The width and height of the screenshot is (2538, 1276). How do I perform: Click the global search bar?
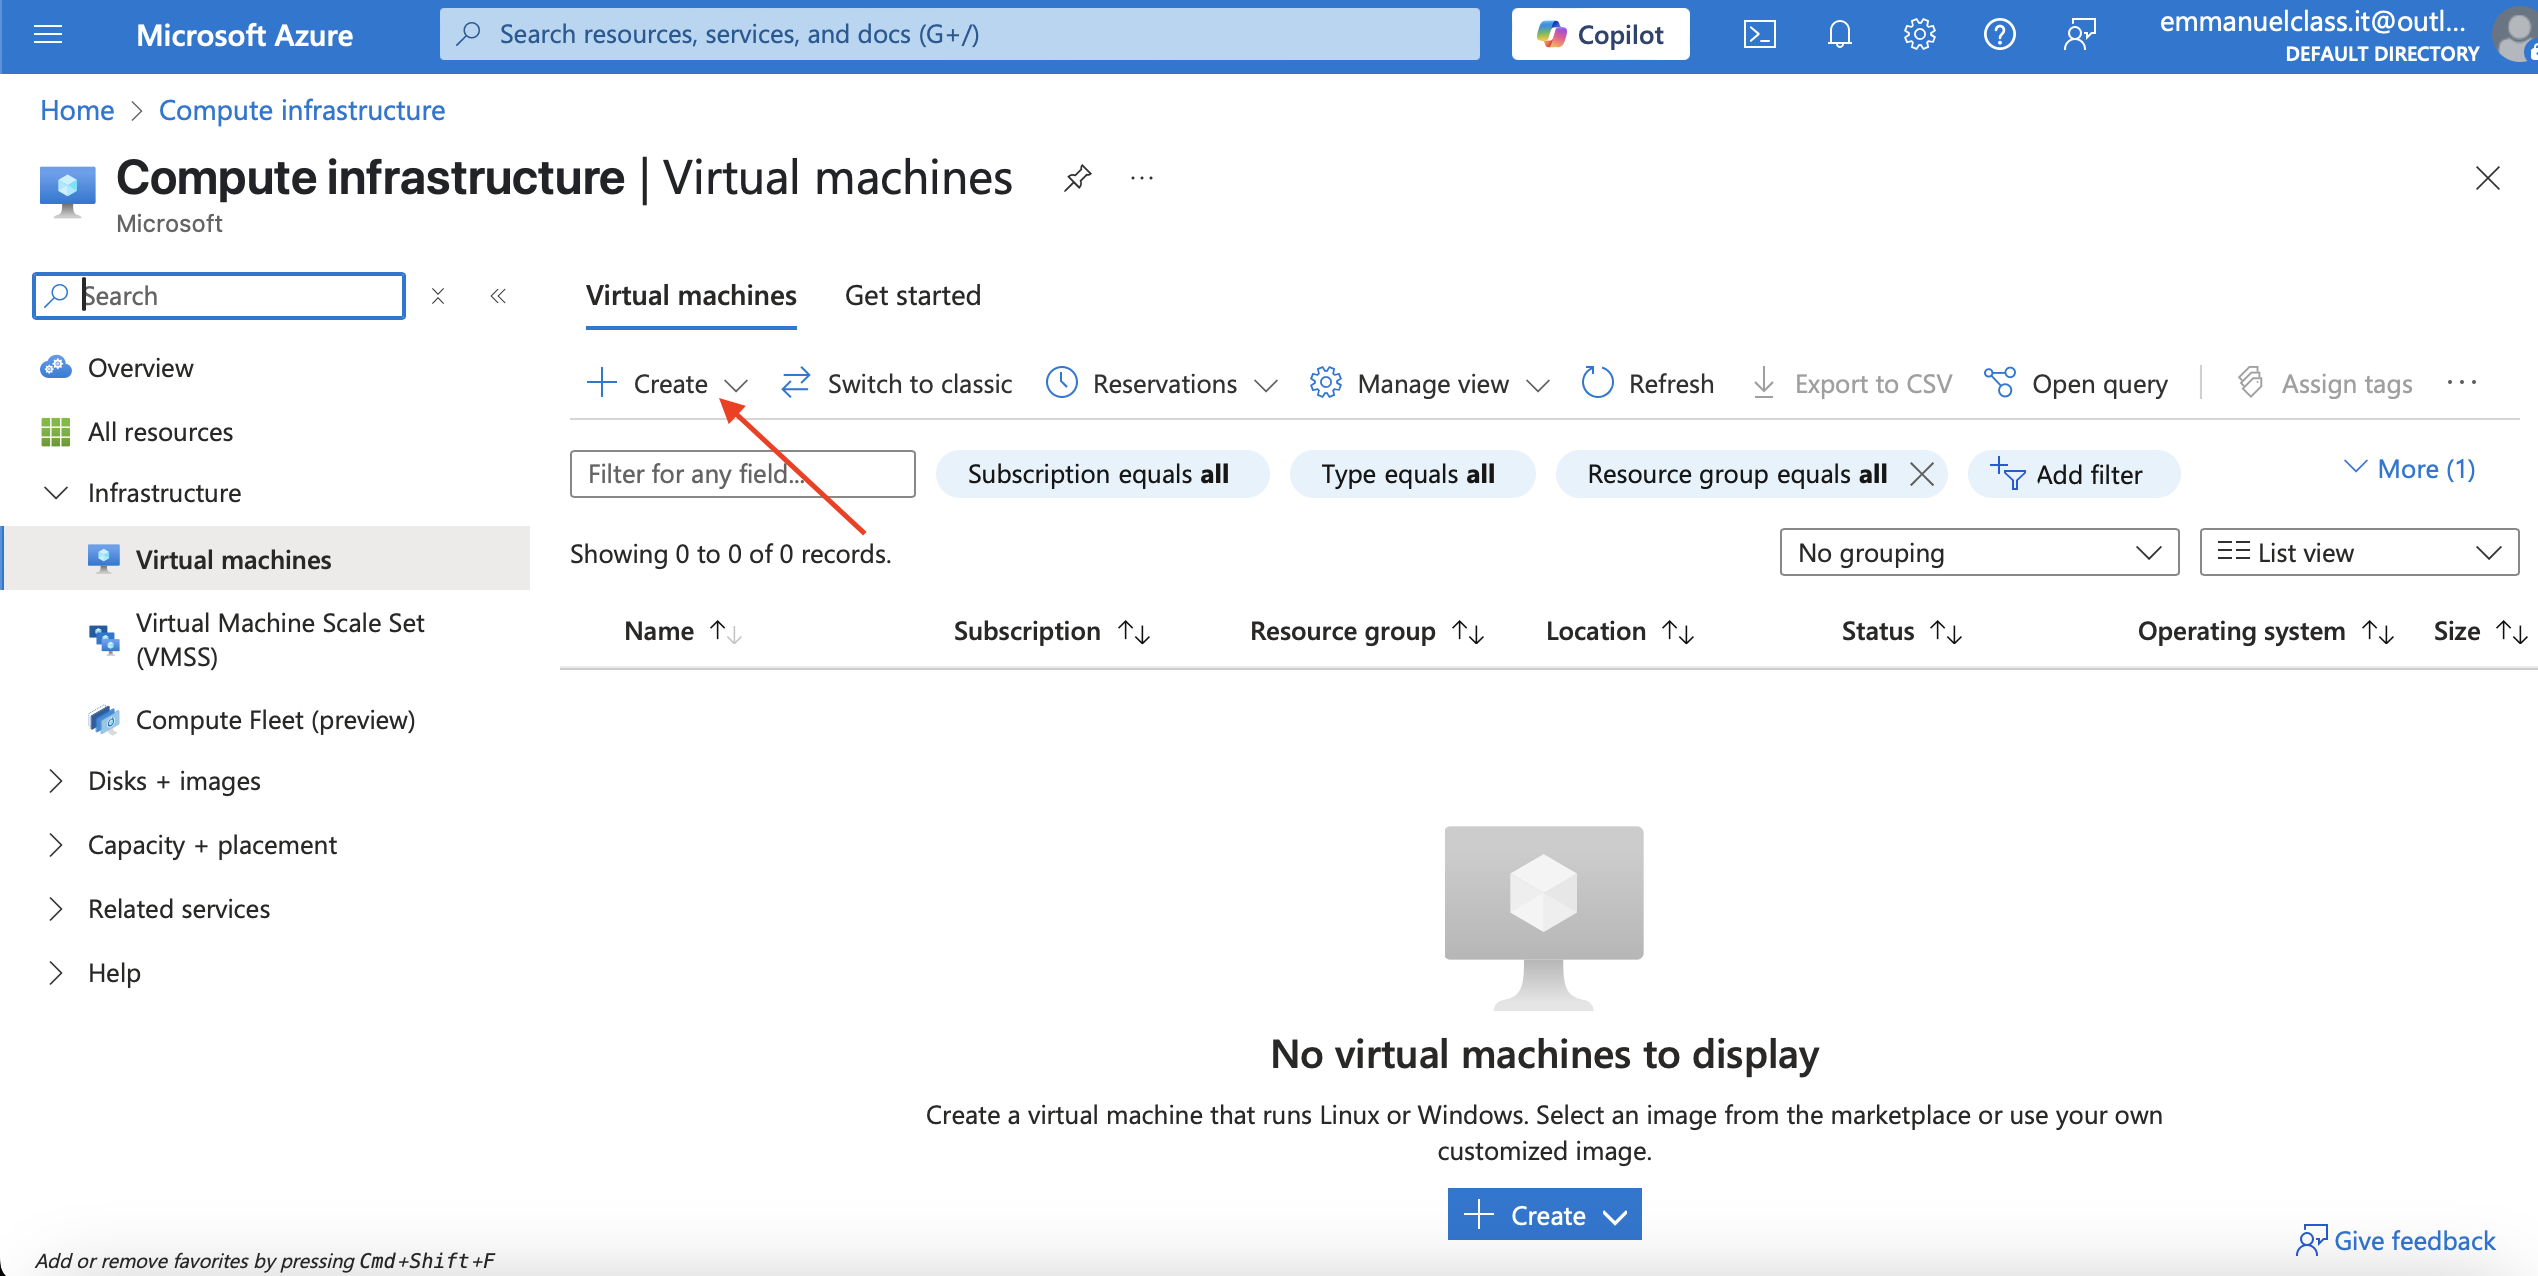[959, 35]
